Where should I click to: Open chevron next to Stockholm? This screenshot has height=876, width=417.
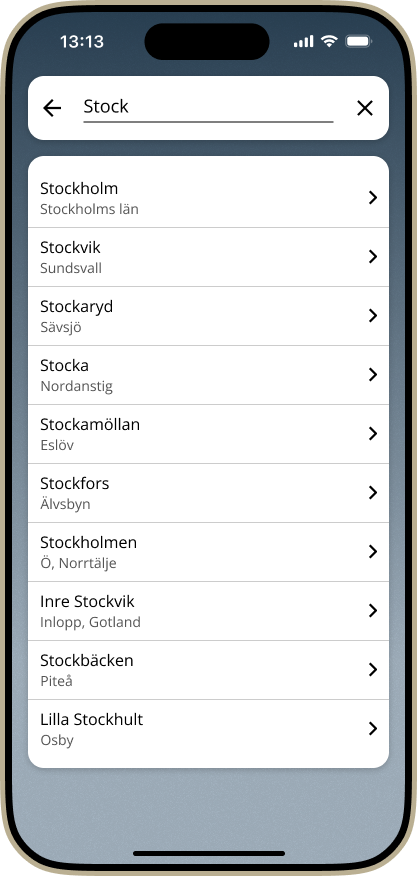coord(373,197)
